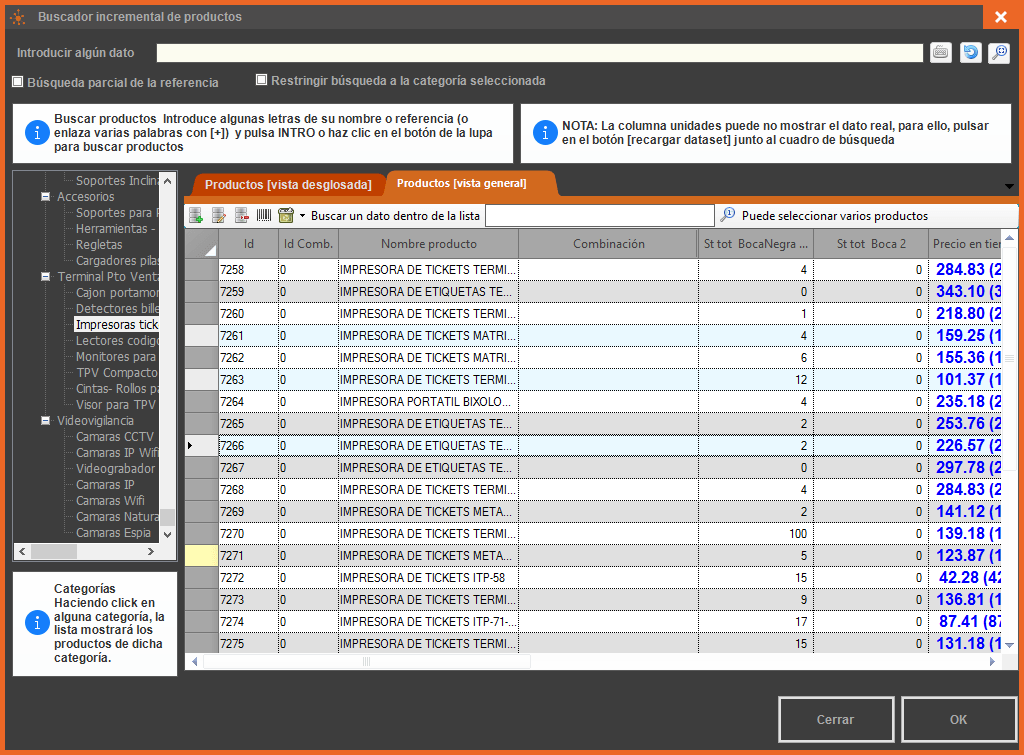Open the on-screen keyboard icon
1024x755 pixels.
(x=940, y=53)
